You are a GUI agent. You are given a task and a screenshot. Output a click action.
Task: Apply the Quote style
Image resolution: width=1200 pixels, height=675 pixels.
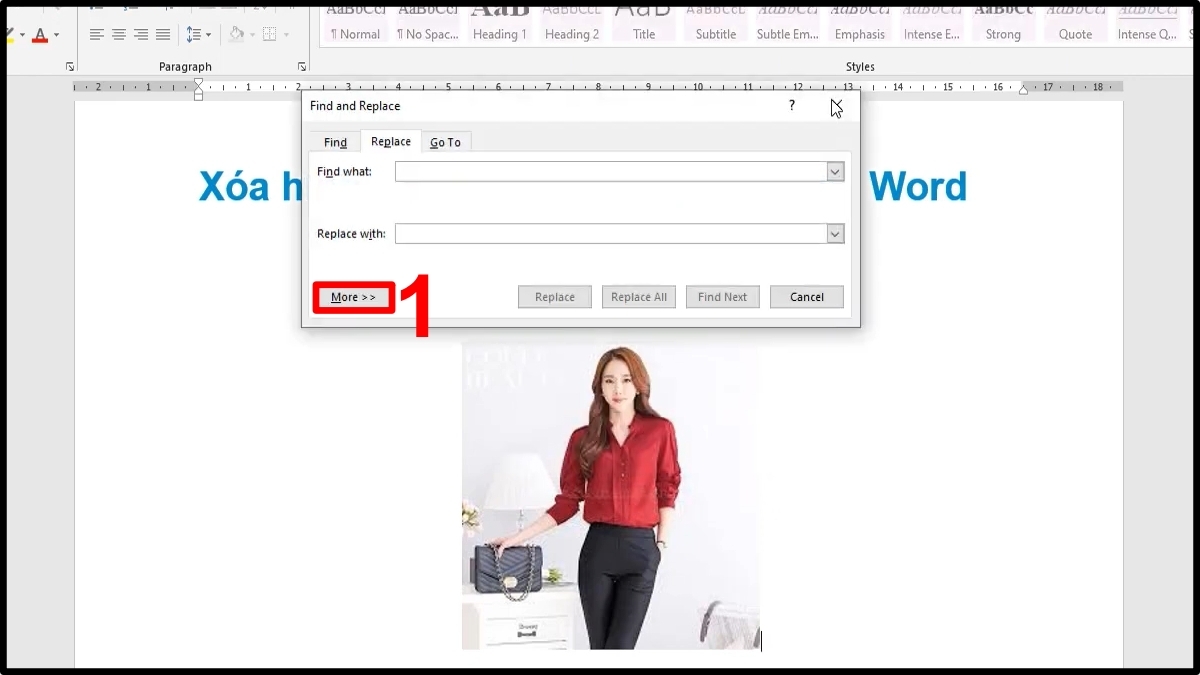coord(1076,24)
